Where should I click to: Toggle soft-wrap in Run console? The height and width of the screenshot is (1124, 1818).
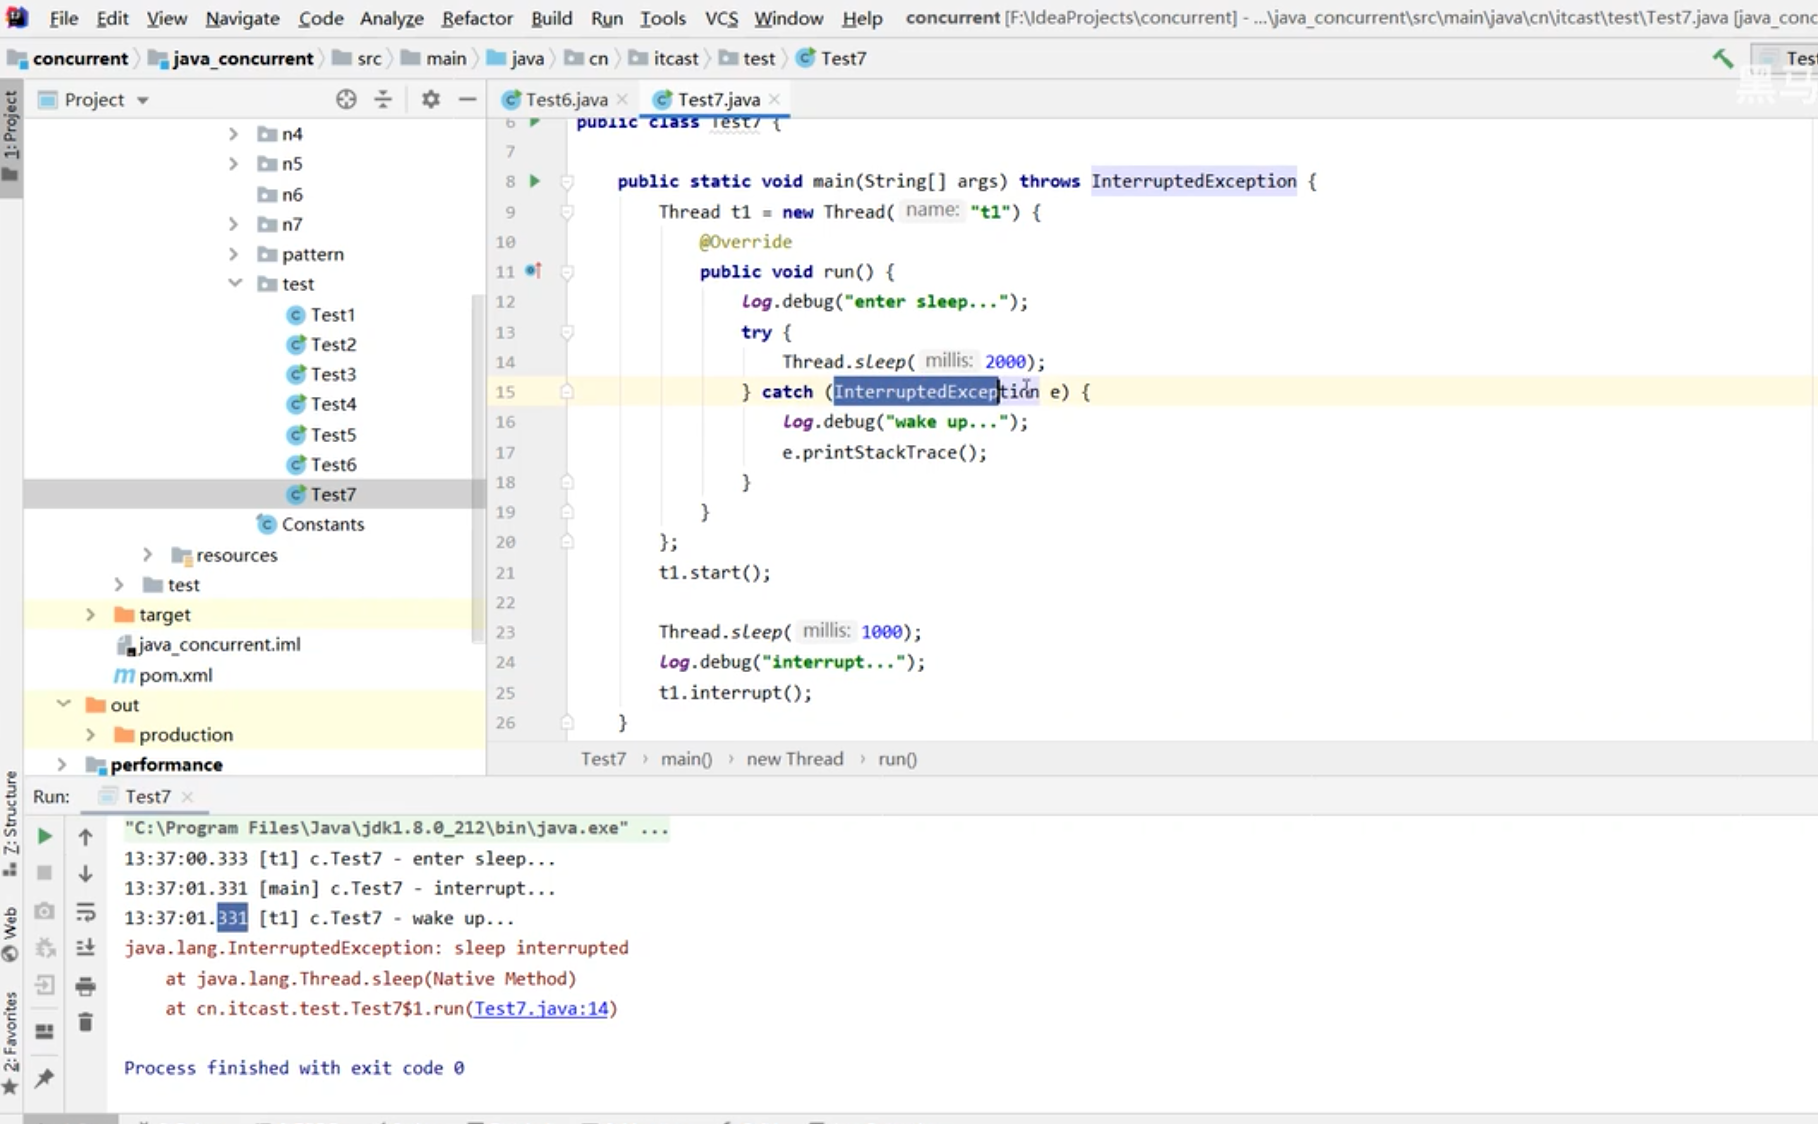[x=86, y=911]
